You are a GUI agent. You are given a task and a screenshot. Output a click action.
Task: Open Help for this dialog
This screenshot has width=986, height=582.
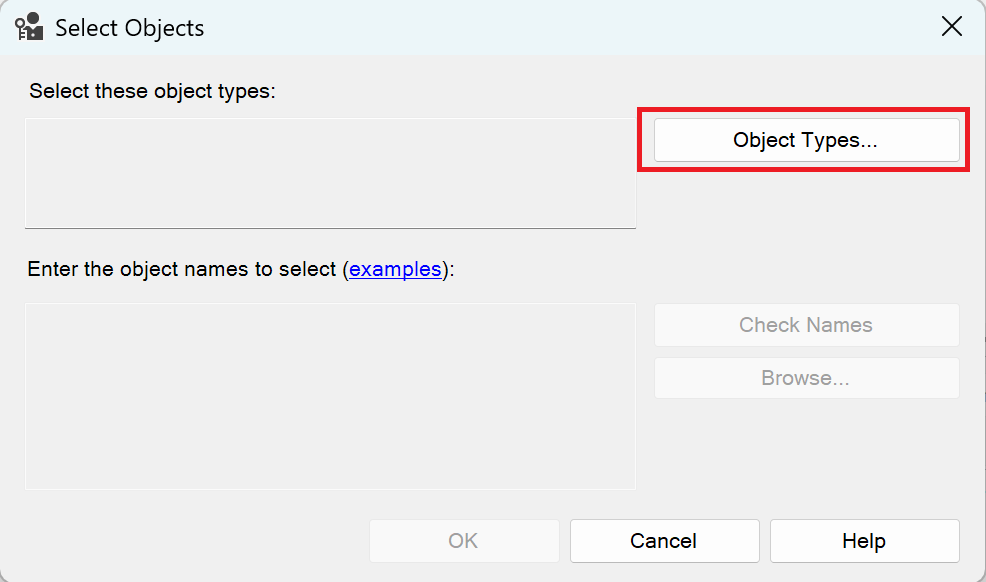click(864, 541)
